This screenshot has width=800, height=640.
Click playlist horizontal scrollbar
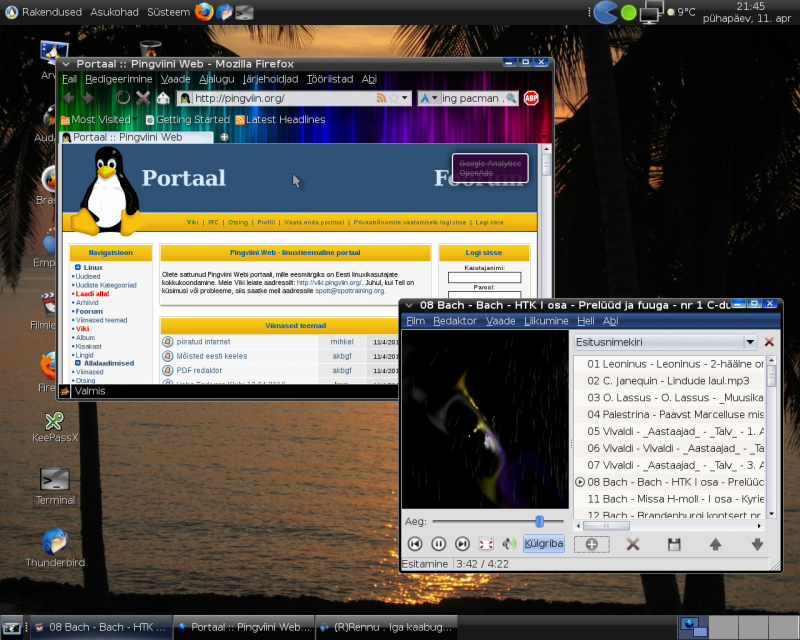[668, 526]
